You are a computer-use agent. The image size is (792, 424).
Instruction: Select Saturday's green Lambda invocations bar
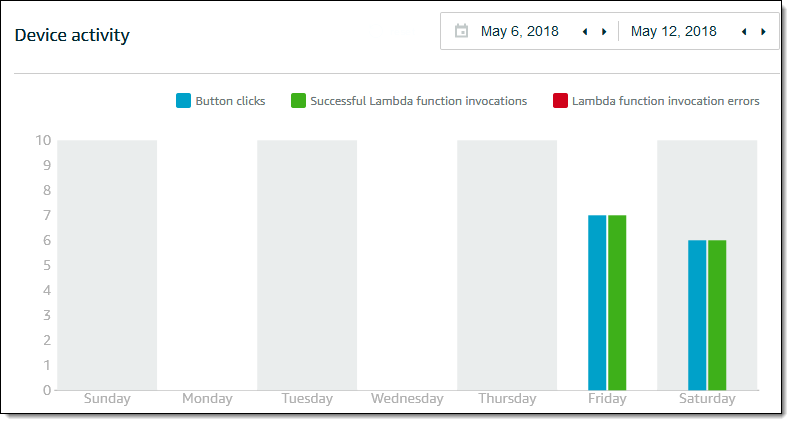(717, 315)
